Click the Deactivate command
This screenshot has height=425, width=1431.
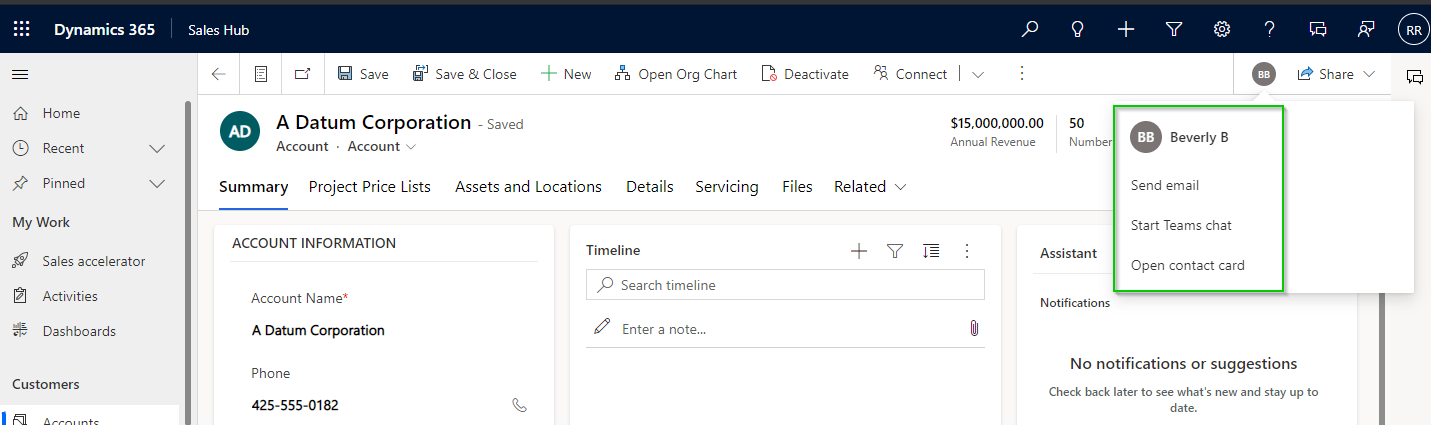pos(805,74)
